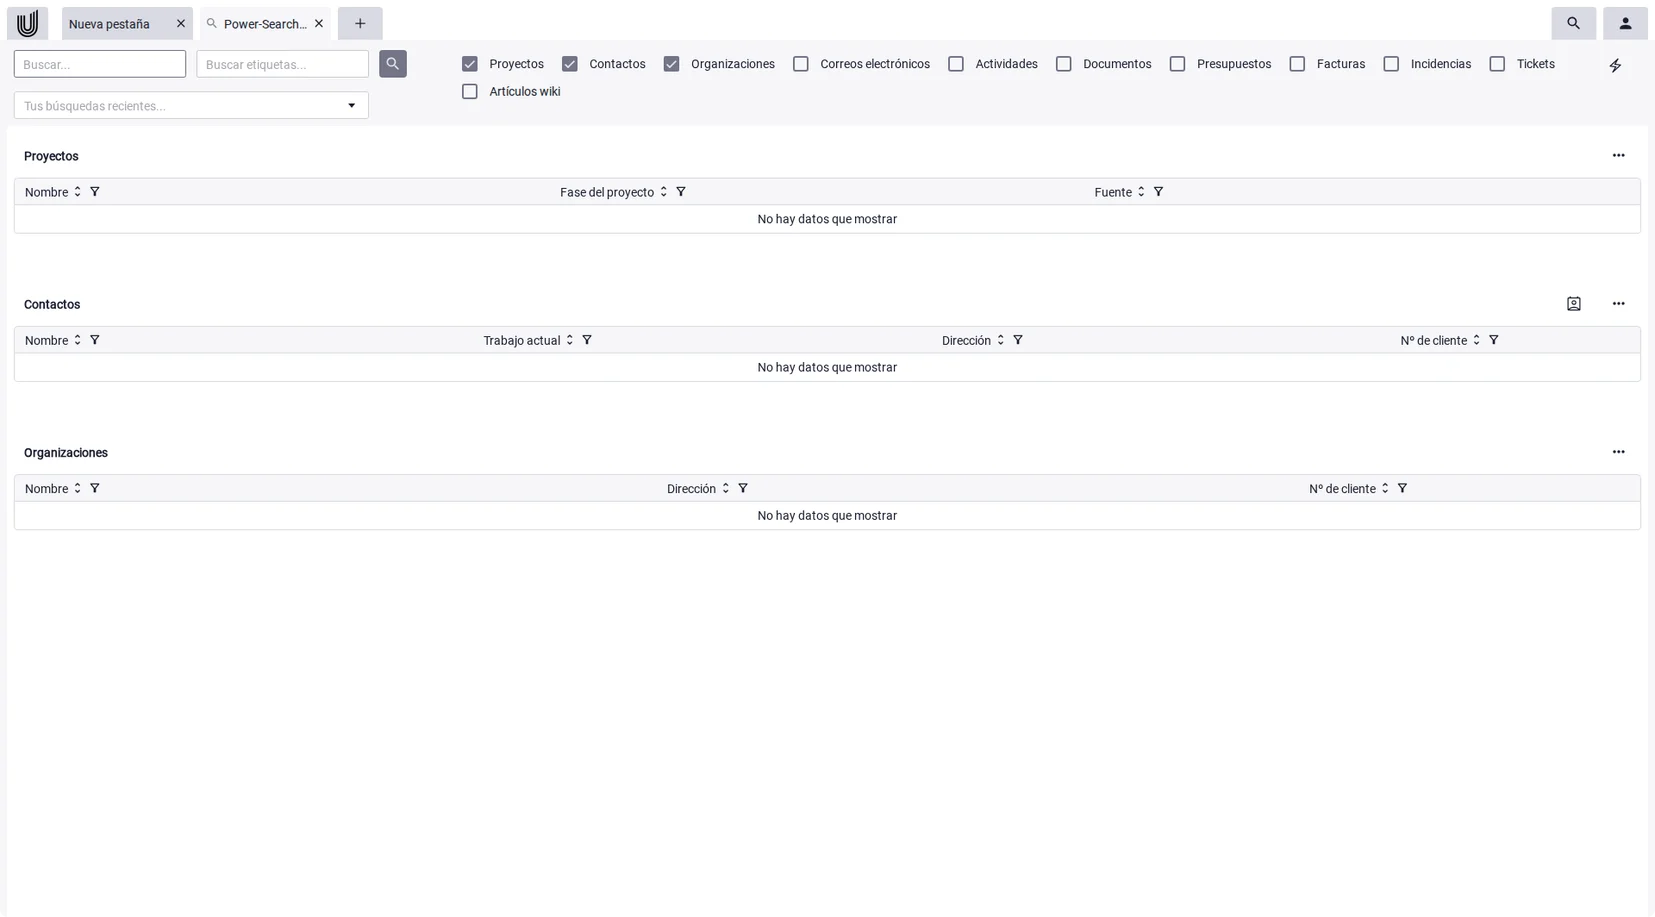1655x917 pixels.
Task: Click Contactos Nº de cliente header
Action: point(1433,341)
